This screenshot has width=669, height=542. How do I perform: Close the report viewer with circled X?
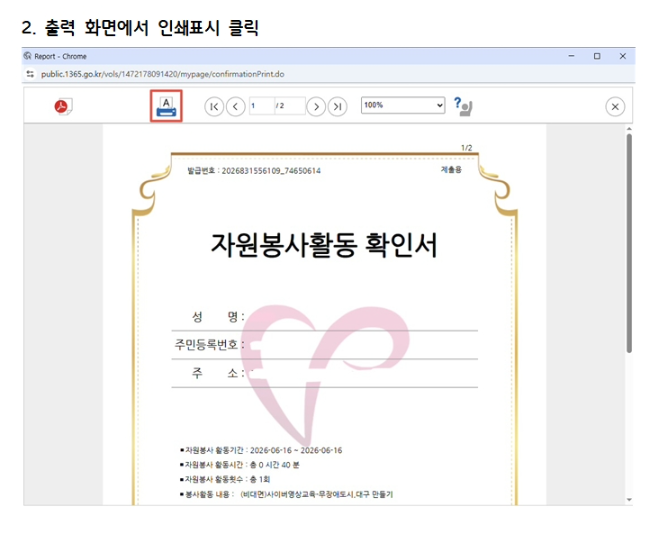pos(615,107)
